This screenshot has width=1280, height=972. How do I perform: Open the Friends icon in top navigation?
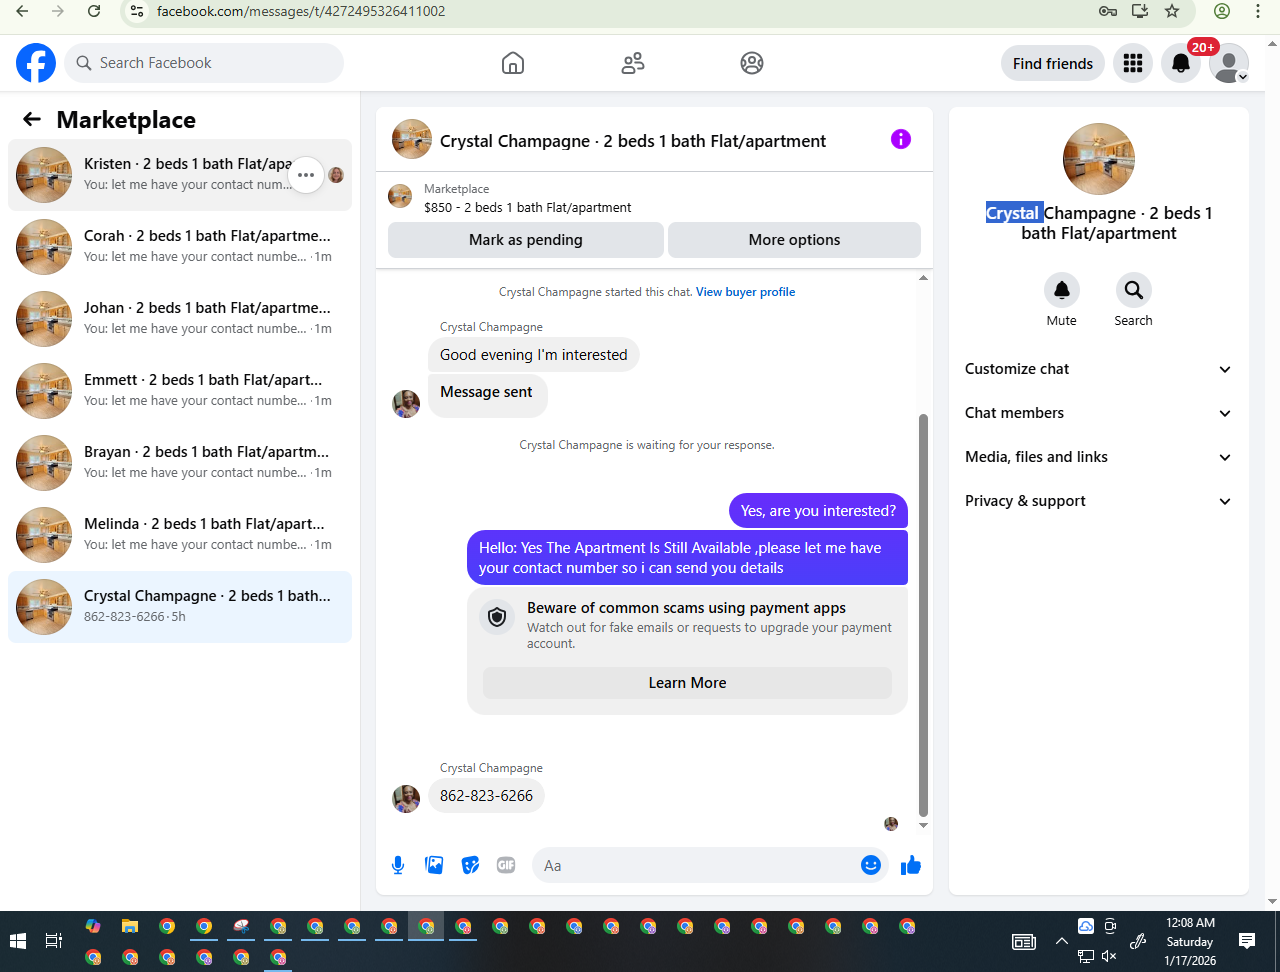[x=633, y=63]
